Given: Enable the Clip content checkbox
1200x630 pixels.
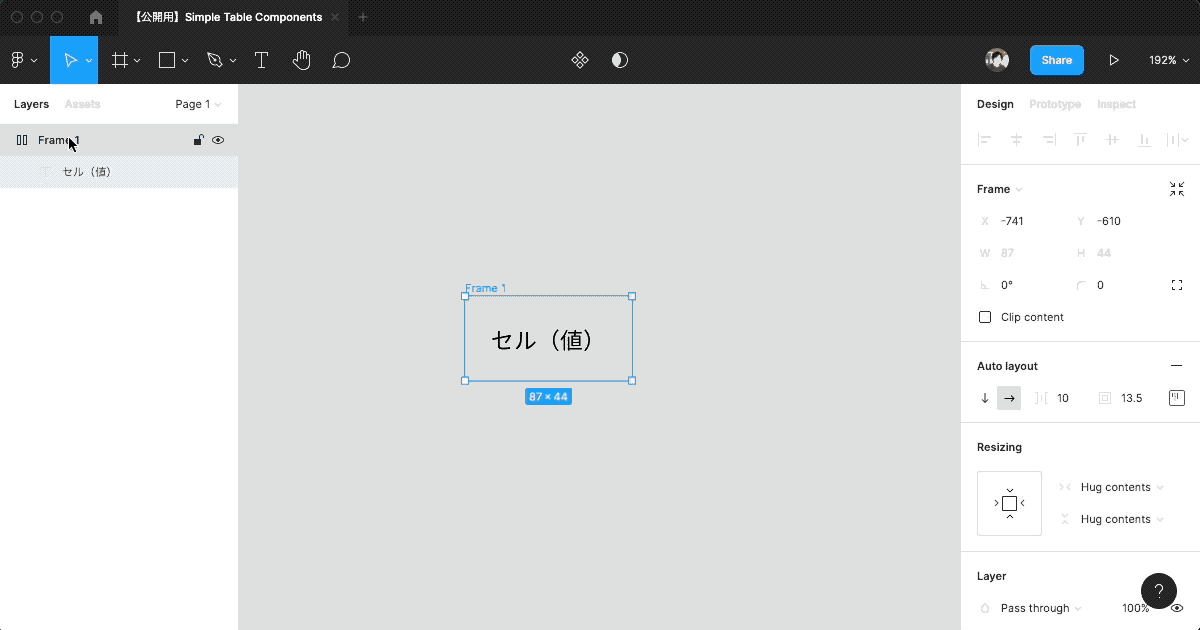Looking at the screenshot, I should point(985,317).
